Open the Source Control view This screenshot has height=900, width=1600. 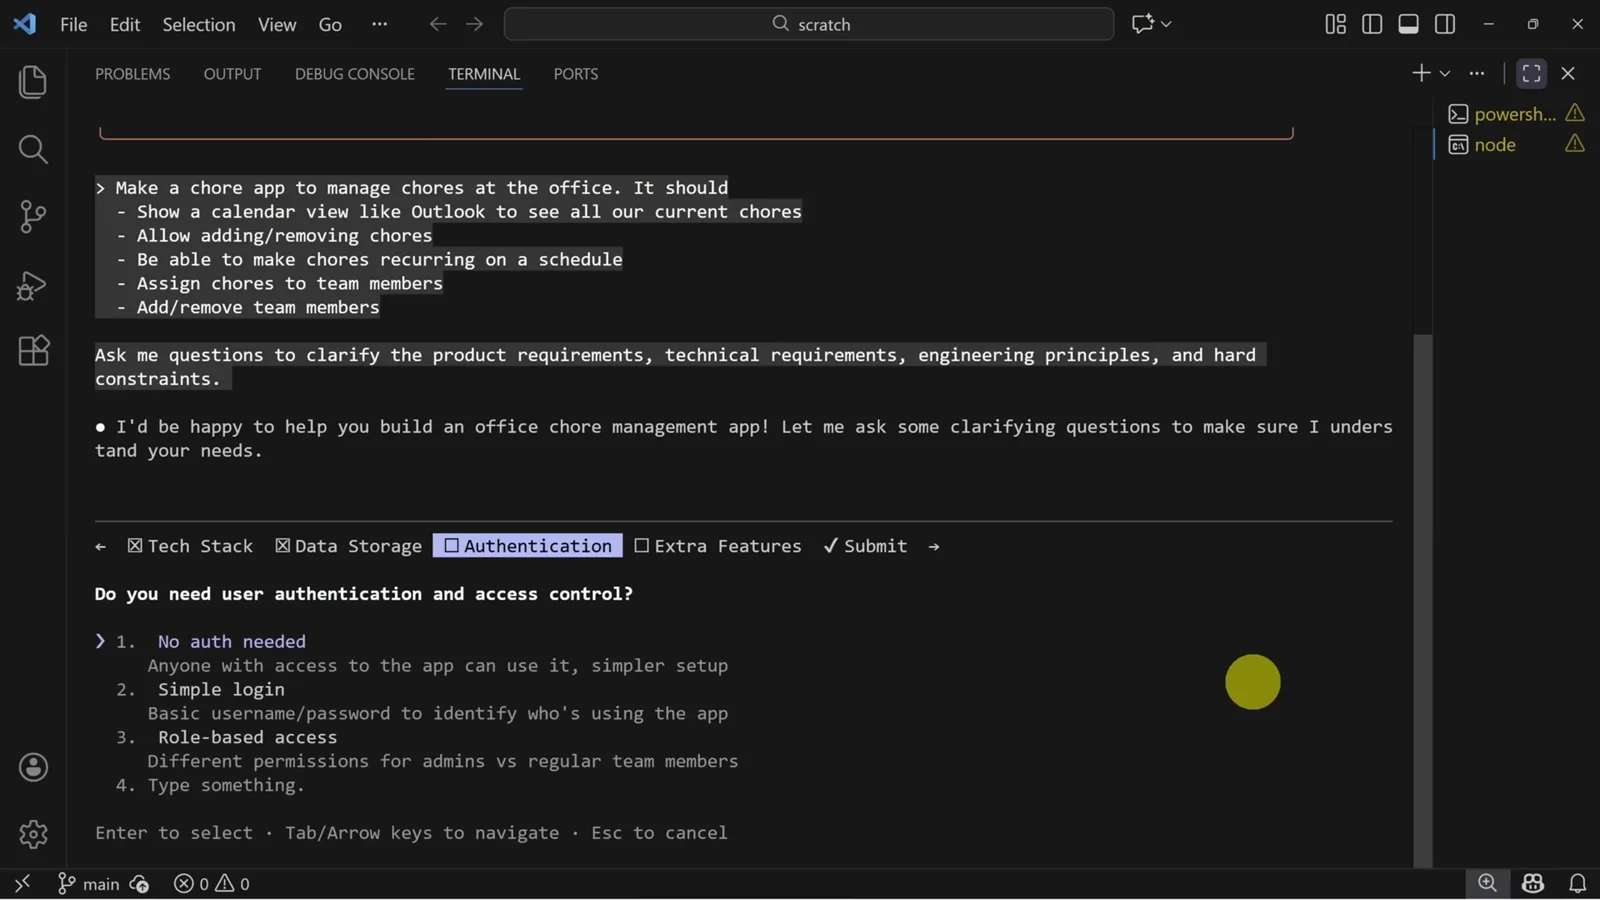coord(33,216)
